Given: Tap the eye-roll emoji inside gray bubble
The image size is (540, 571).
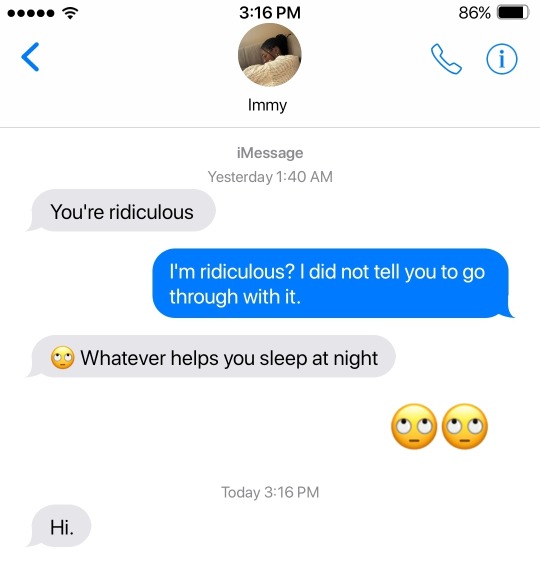Looking at the screenshot, I should pos(63,358).
